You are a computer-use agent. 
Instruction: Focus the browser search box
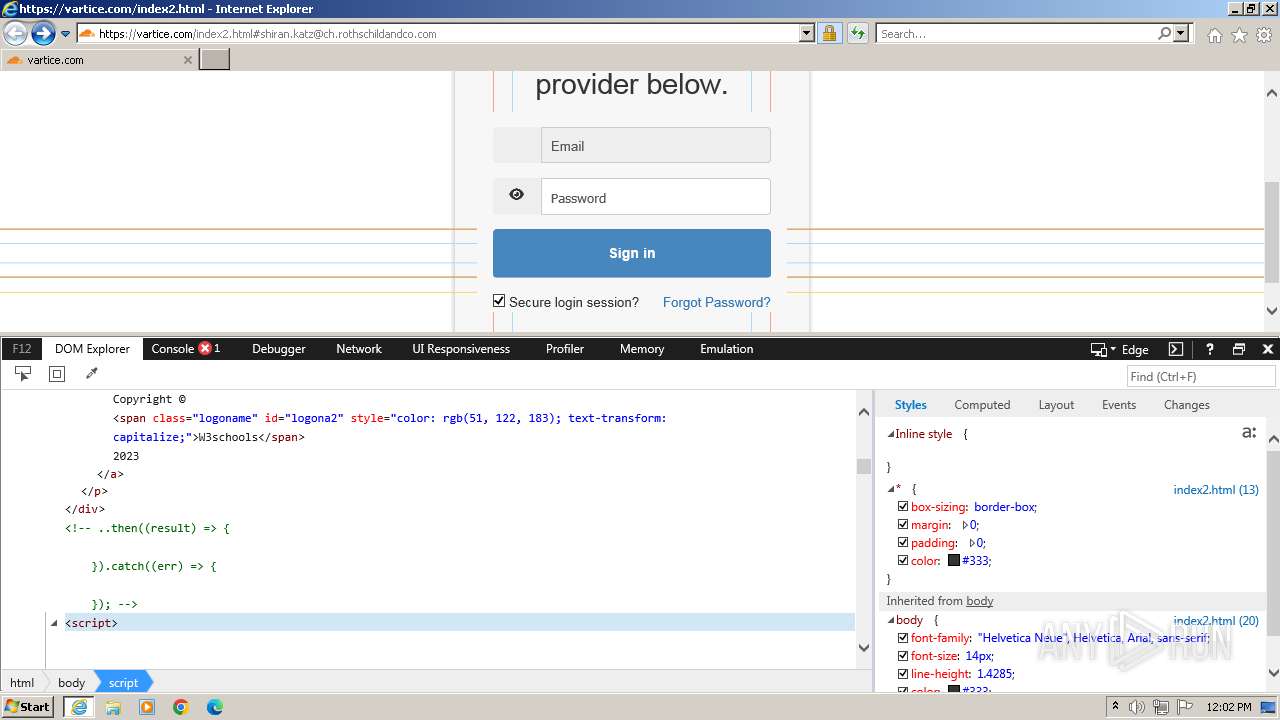tap(1015, 33)
